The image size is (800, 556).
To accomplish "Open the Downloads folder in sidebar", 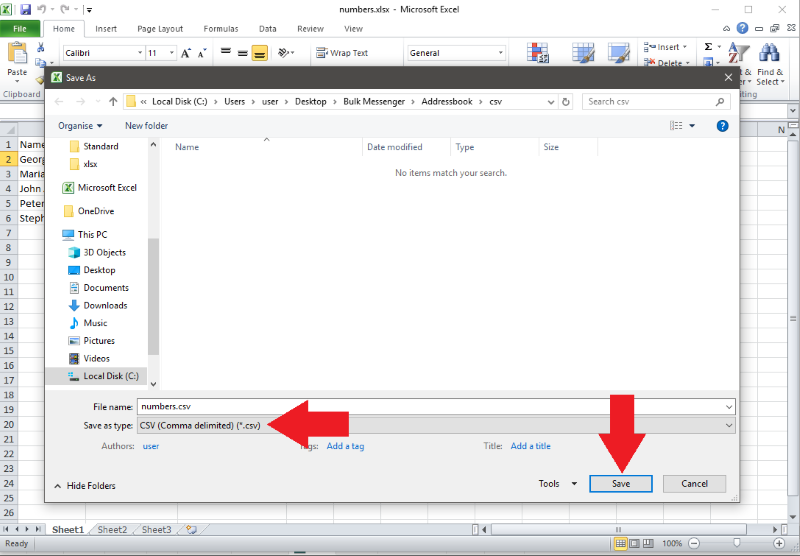I will 105,306.
